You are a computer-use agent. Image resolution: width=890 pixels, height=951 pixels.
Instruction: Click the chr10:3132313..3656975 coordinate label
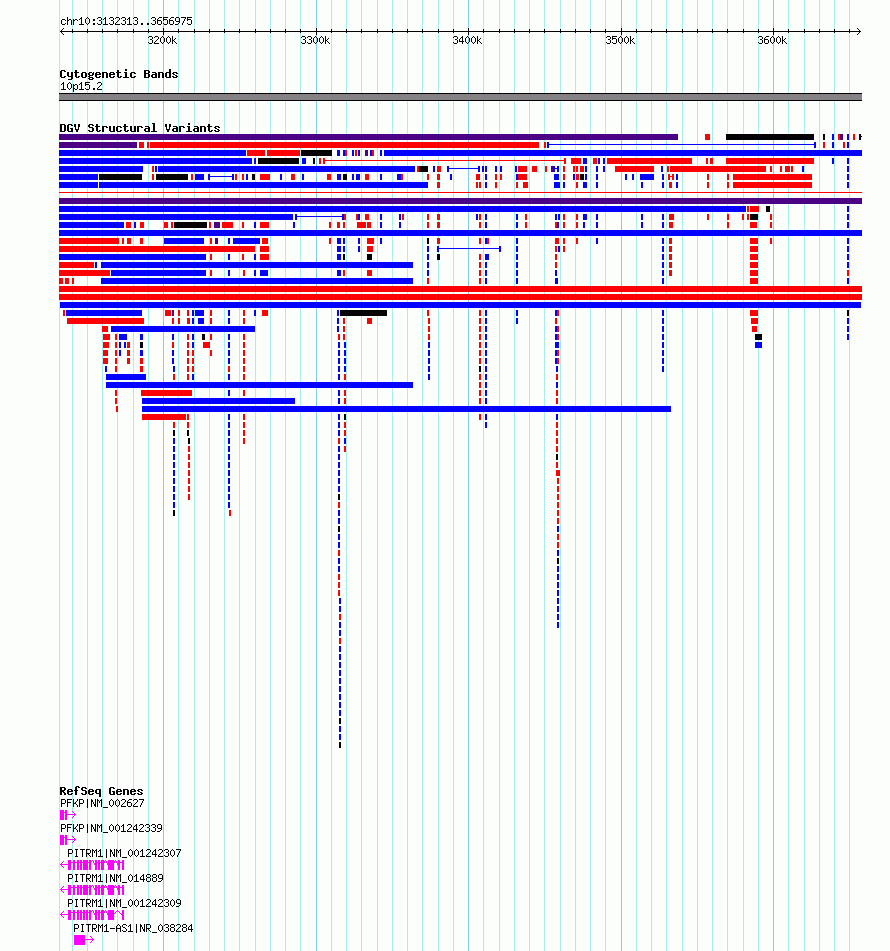coord(126,21)
